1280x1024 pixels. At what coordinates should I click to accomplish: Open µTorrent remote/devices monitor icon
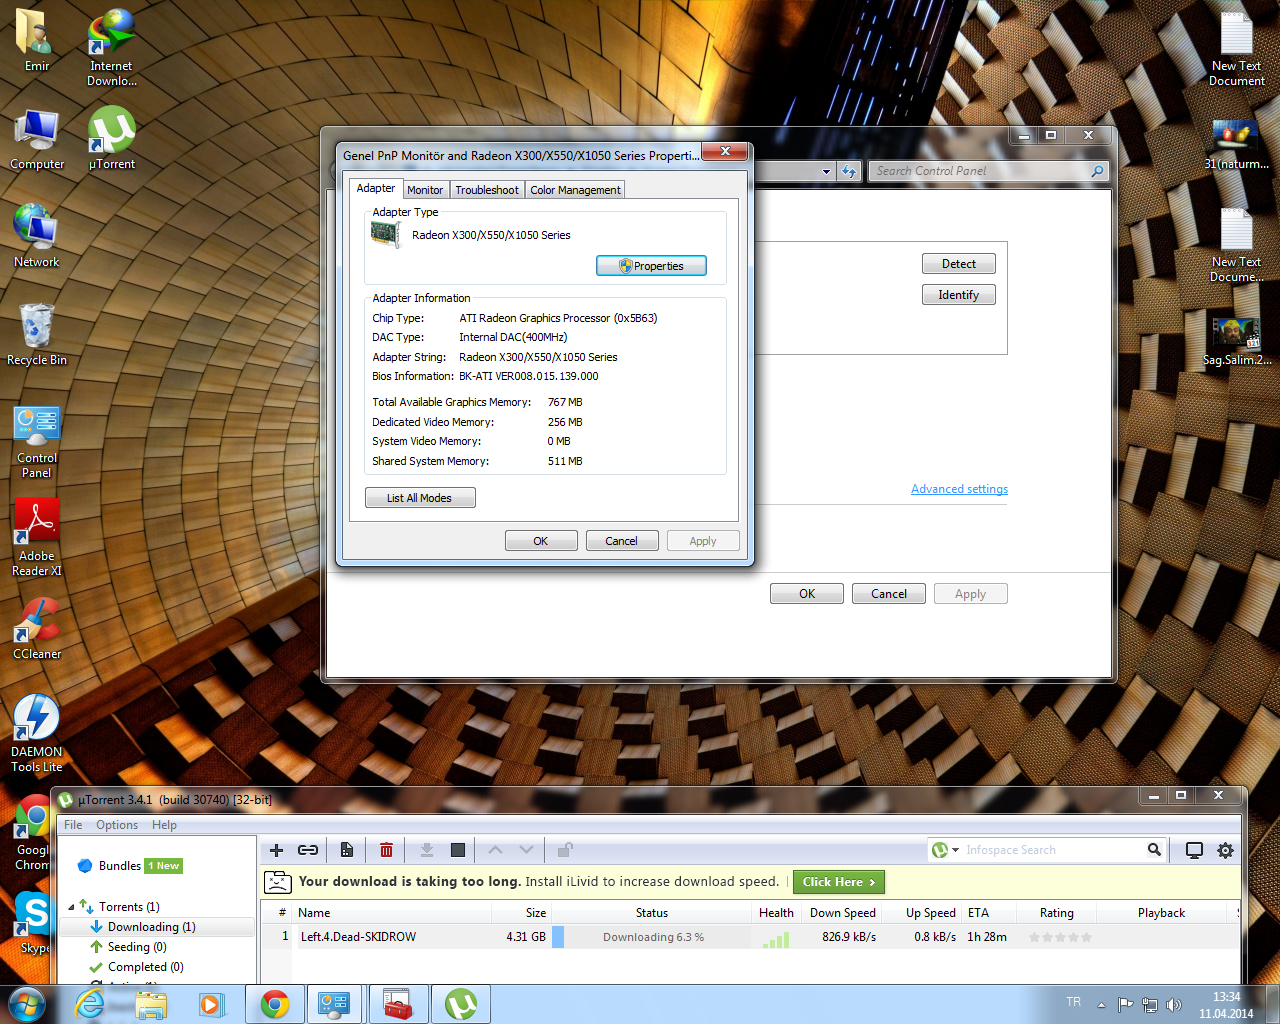[1194, 850]
